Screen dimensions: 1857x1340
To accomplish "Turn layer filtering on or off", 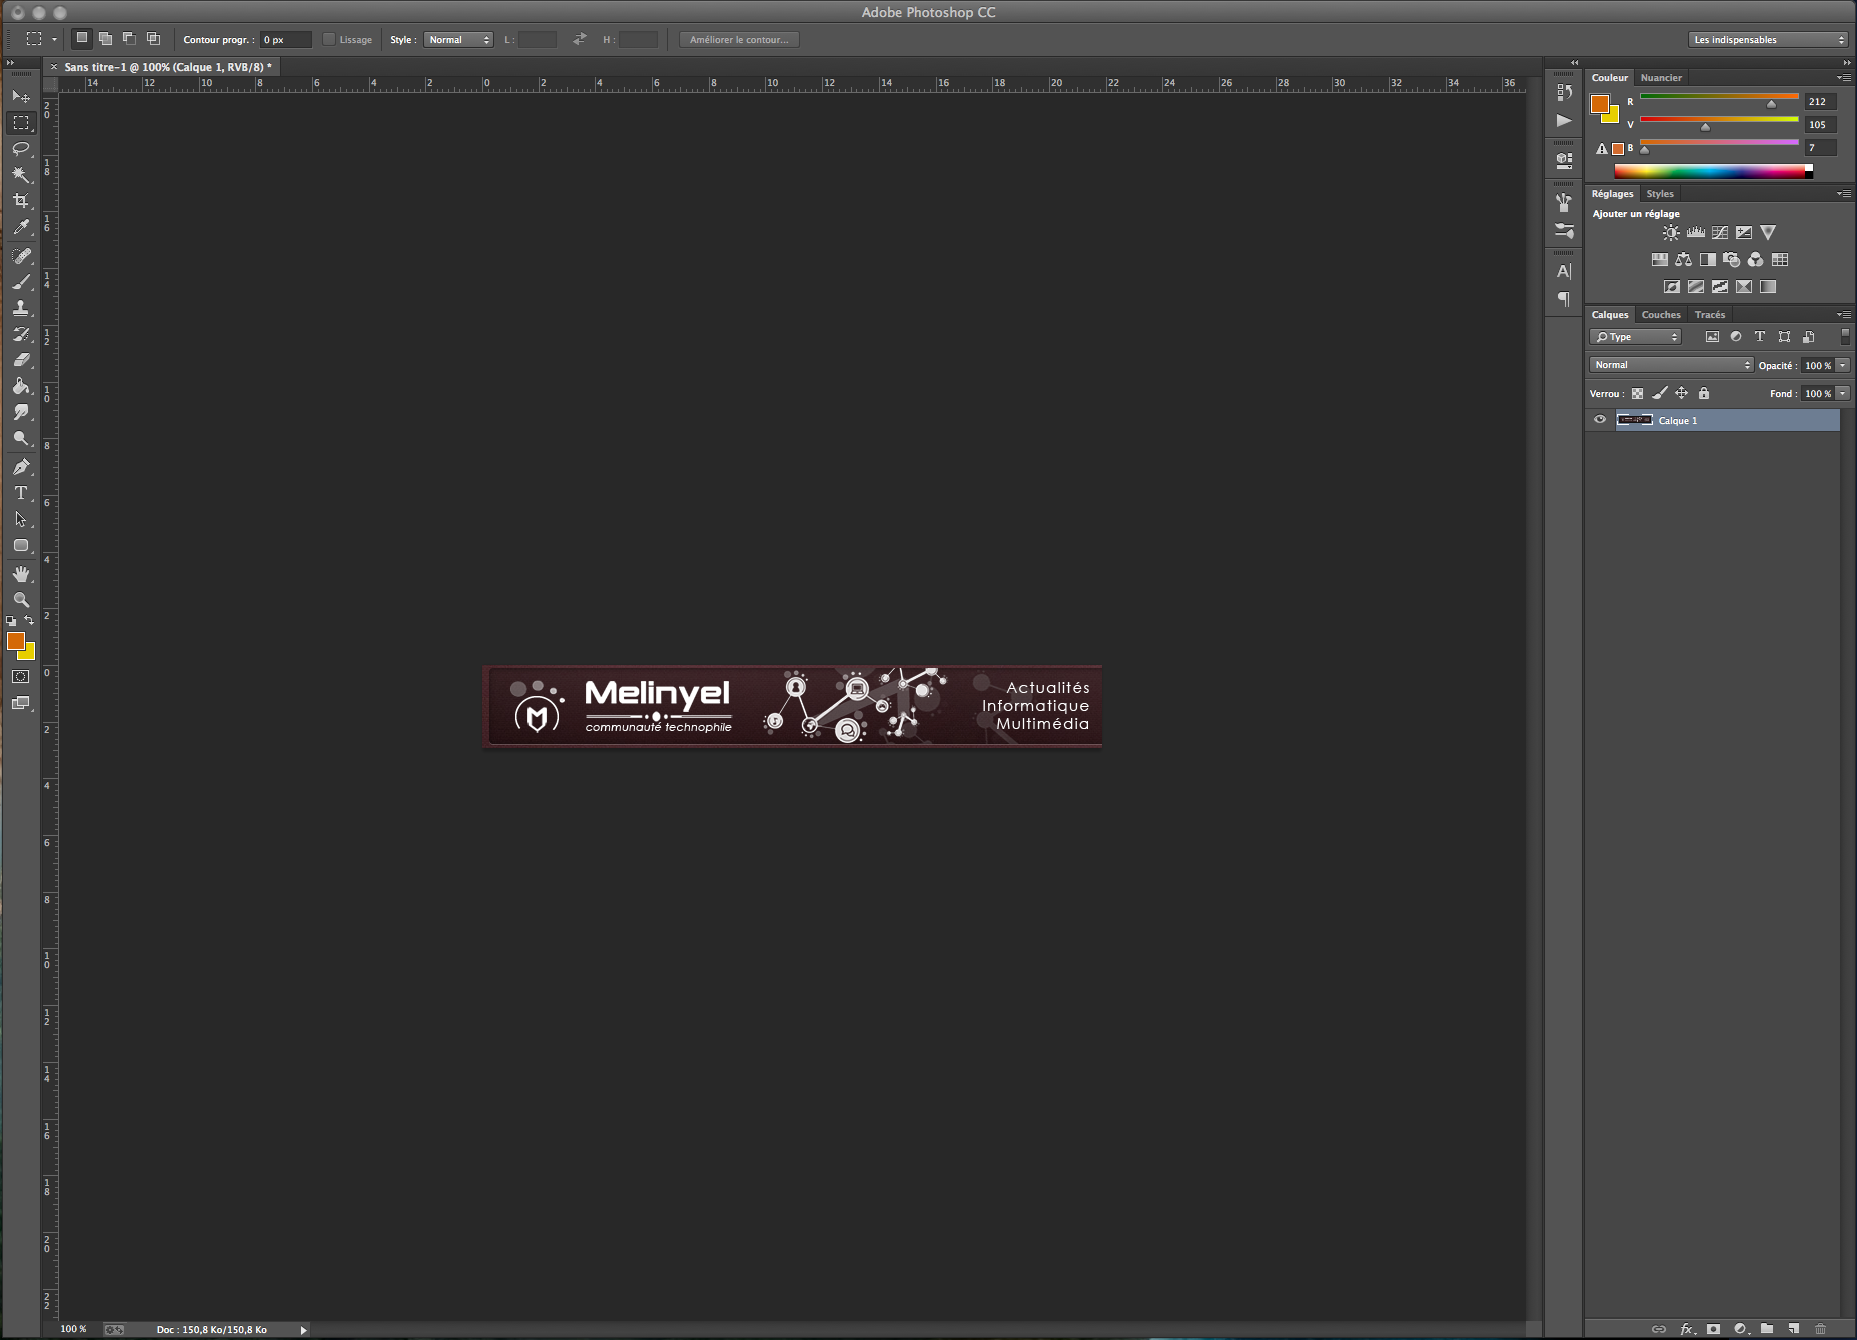I will (1845, 337).
